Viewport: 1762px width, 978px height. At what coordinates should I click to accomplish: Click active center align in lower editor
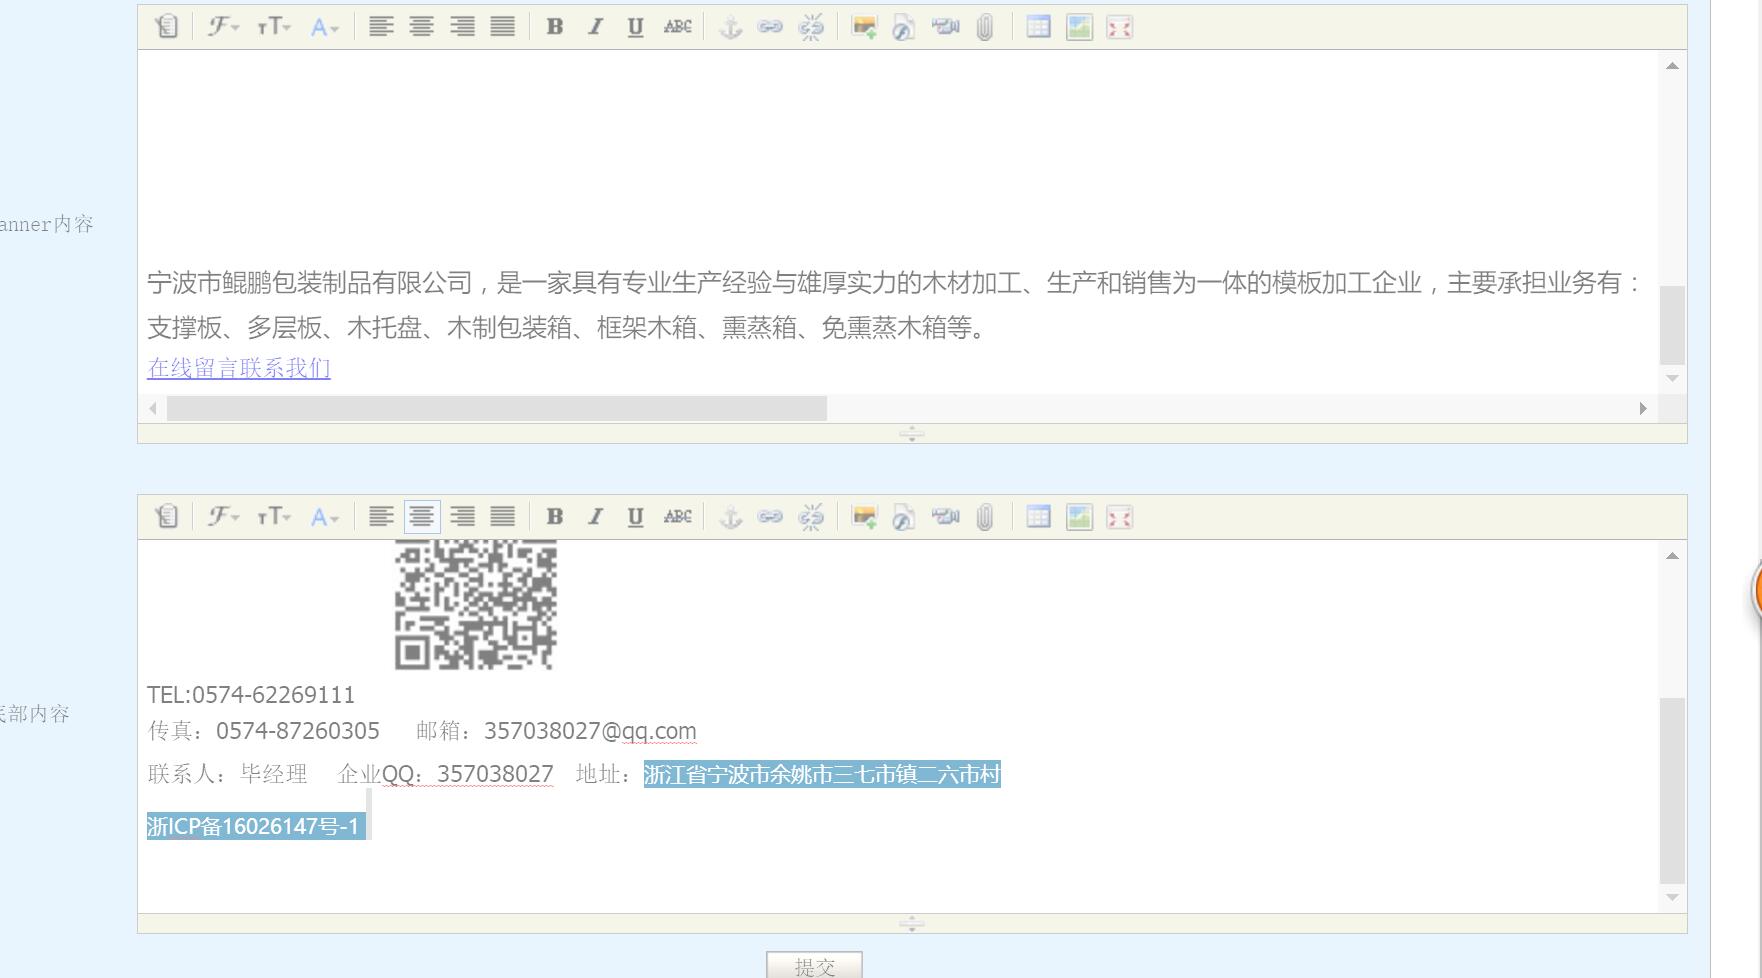(422, 517)
